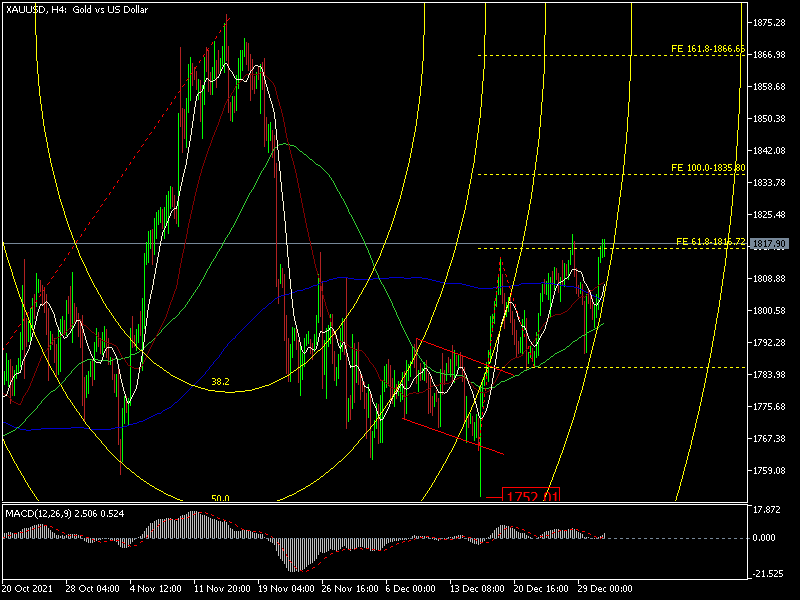Select the FE 61.8 Fibonacci expansion label
800x600 pixels.
(708, 242)
